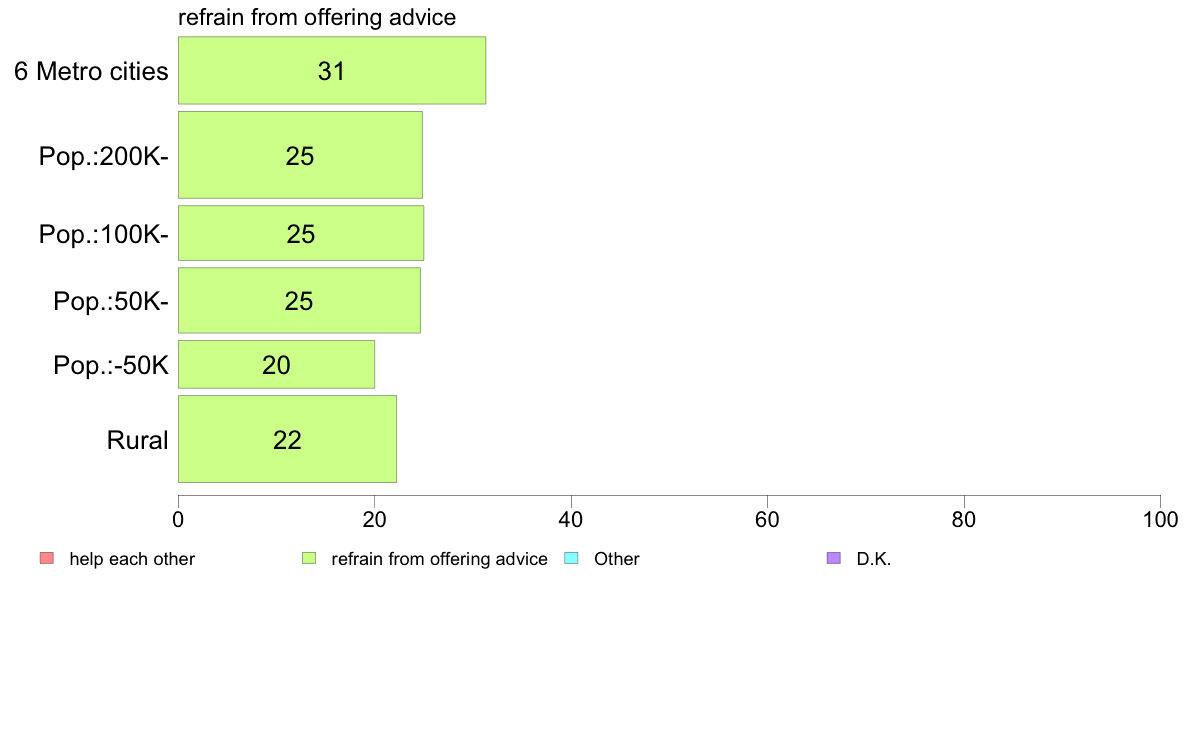Image resolution: width=1188 pixels, height=736 pixels.
Task: Click the chart title refrain from offering advice
Action: point(317,17)
